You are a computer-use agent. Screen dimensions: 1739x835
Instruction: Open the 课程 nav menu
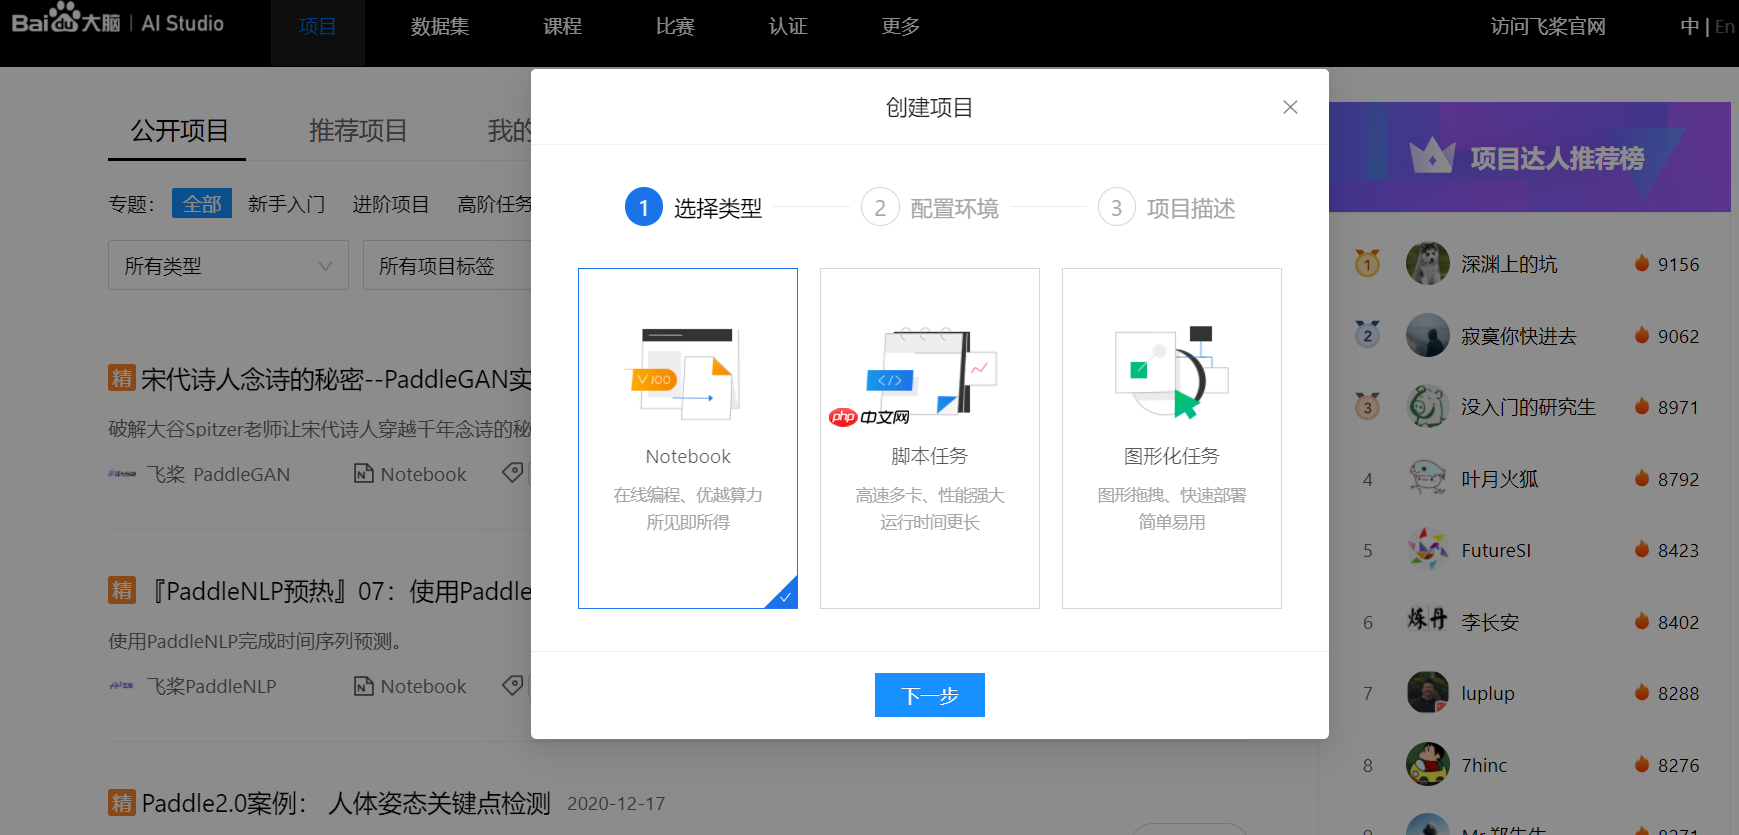(563, 27)
